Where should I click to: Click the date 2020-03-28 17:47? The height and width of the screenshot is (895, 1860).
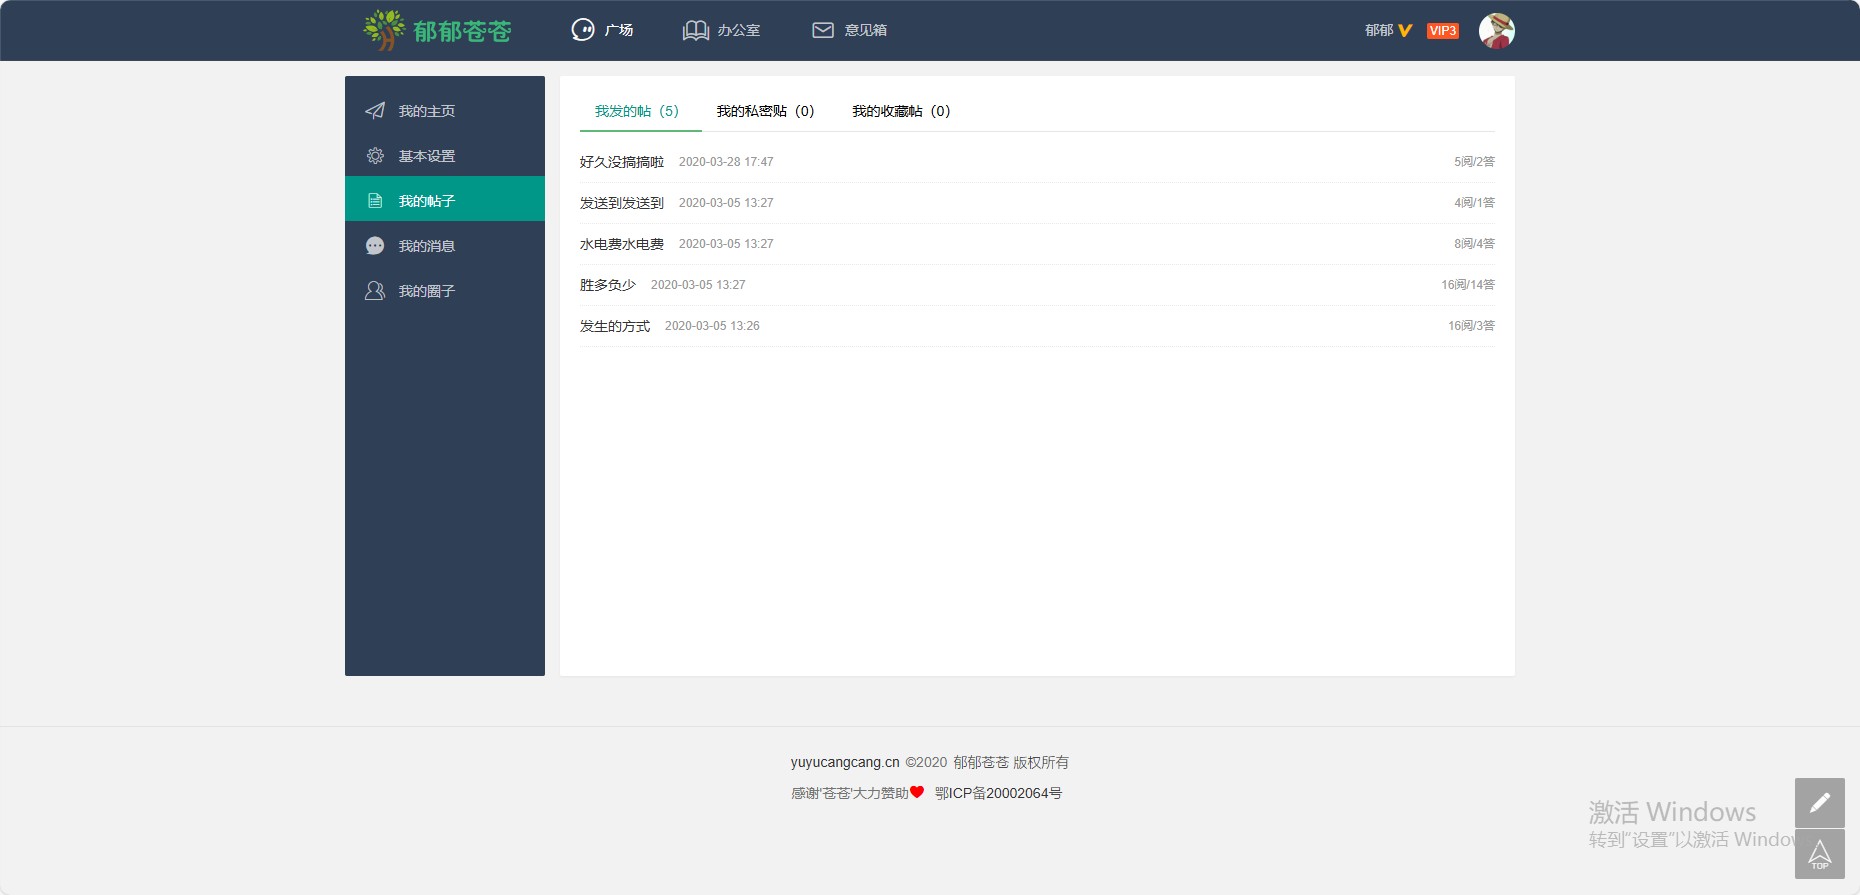pos(726,162)
